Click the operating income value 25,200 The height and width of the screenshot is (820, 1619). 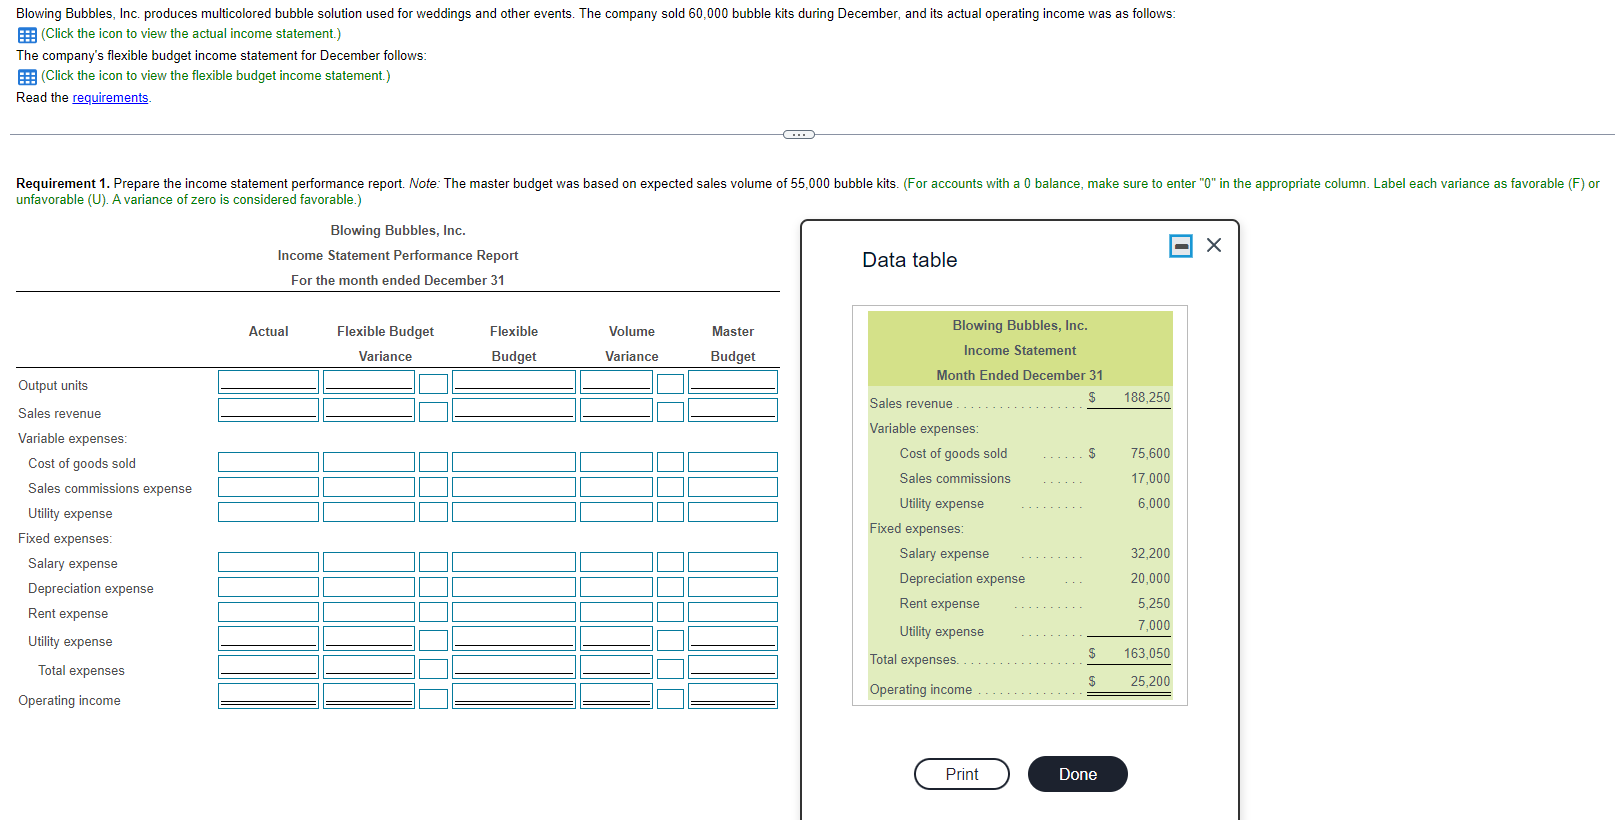pos(1150,682)
